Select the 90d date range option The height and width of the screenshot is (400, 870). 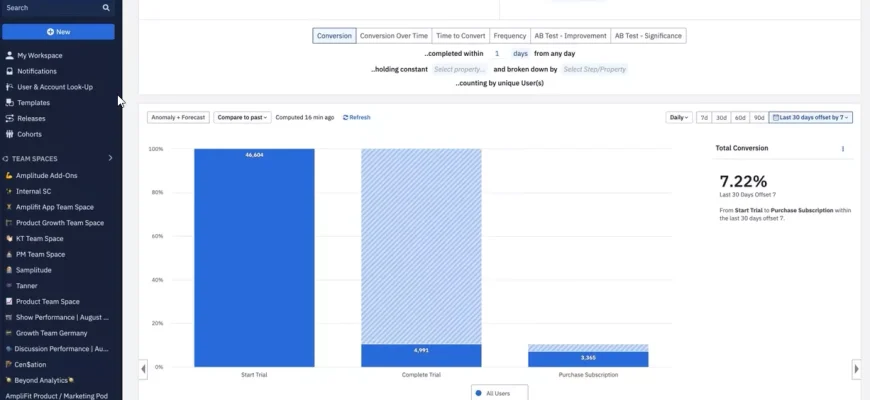[x=759, y=117]
